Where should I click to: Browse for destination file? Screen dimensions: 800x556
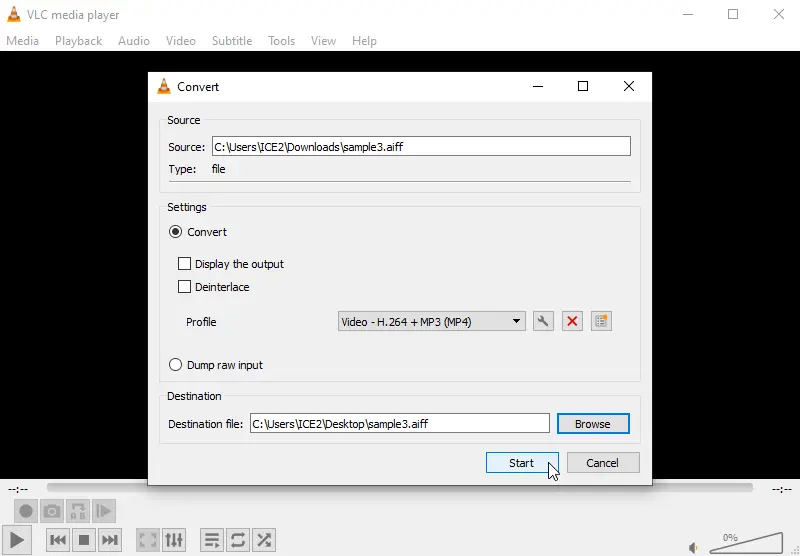click(x=593, y=423)
